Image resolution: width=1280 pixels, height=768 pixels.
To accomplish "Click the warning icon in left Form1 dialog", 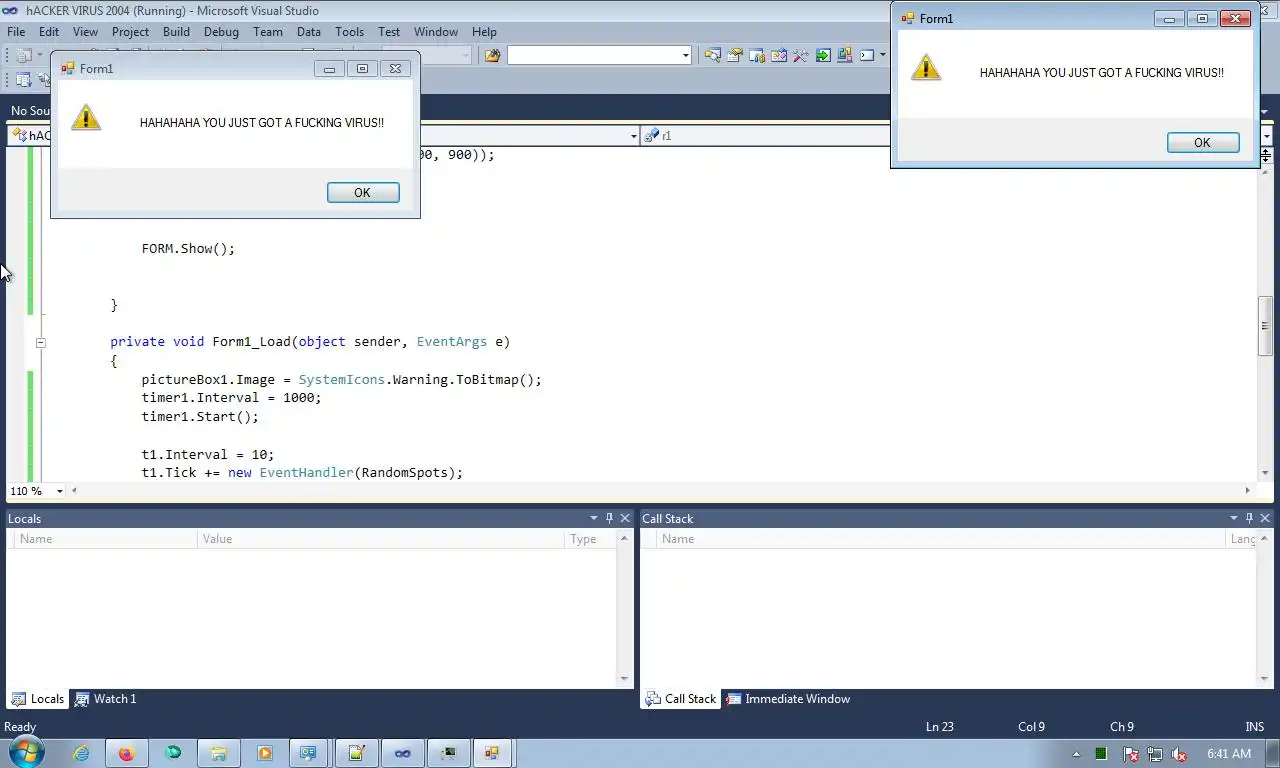I will click(x=86, y=117).
